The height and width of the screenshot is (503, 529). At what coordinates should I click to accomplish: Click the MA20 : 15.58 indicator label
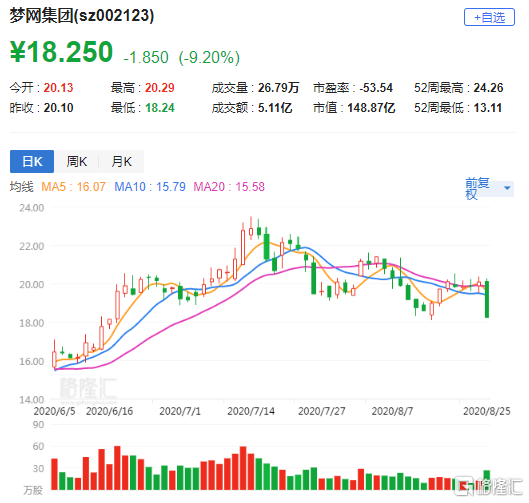point(229,187)
